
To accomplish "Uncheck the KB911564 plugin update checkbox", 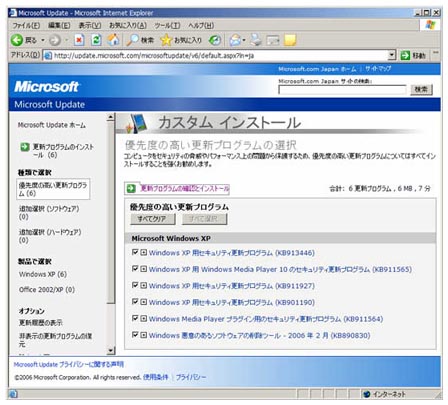I will click(135, 318).
